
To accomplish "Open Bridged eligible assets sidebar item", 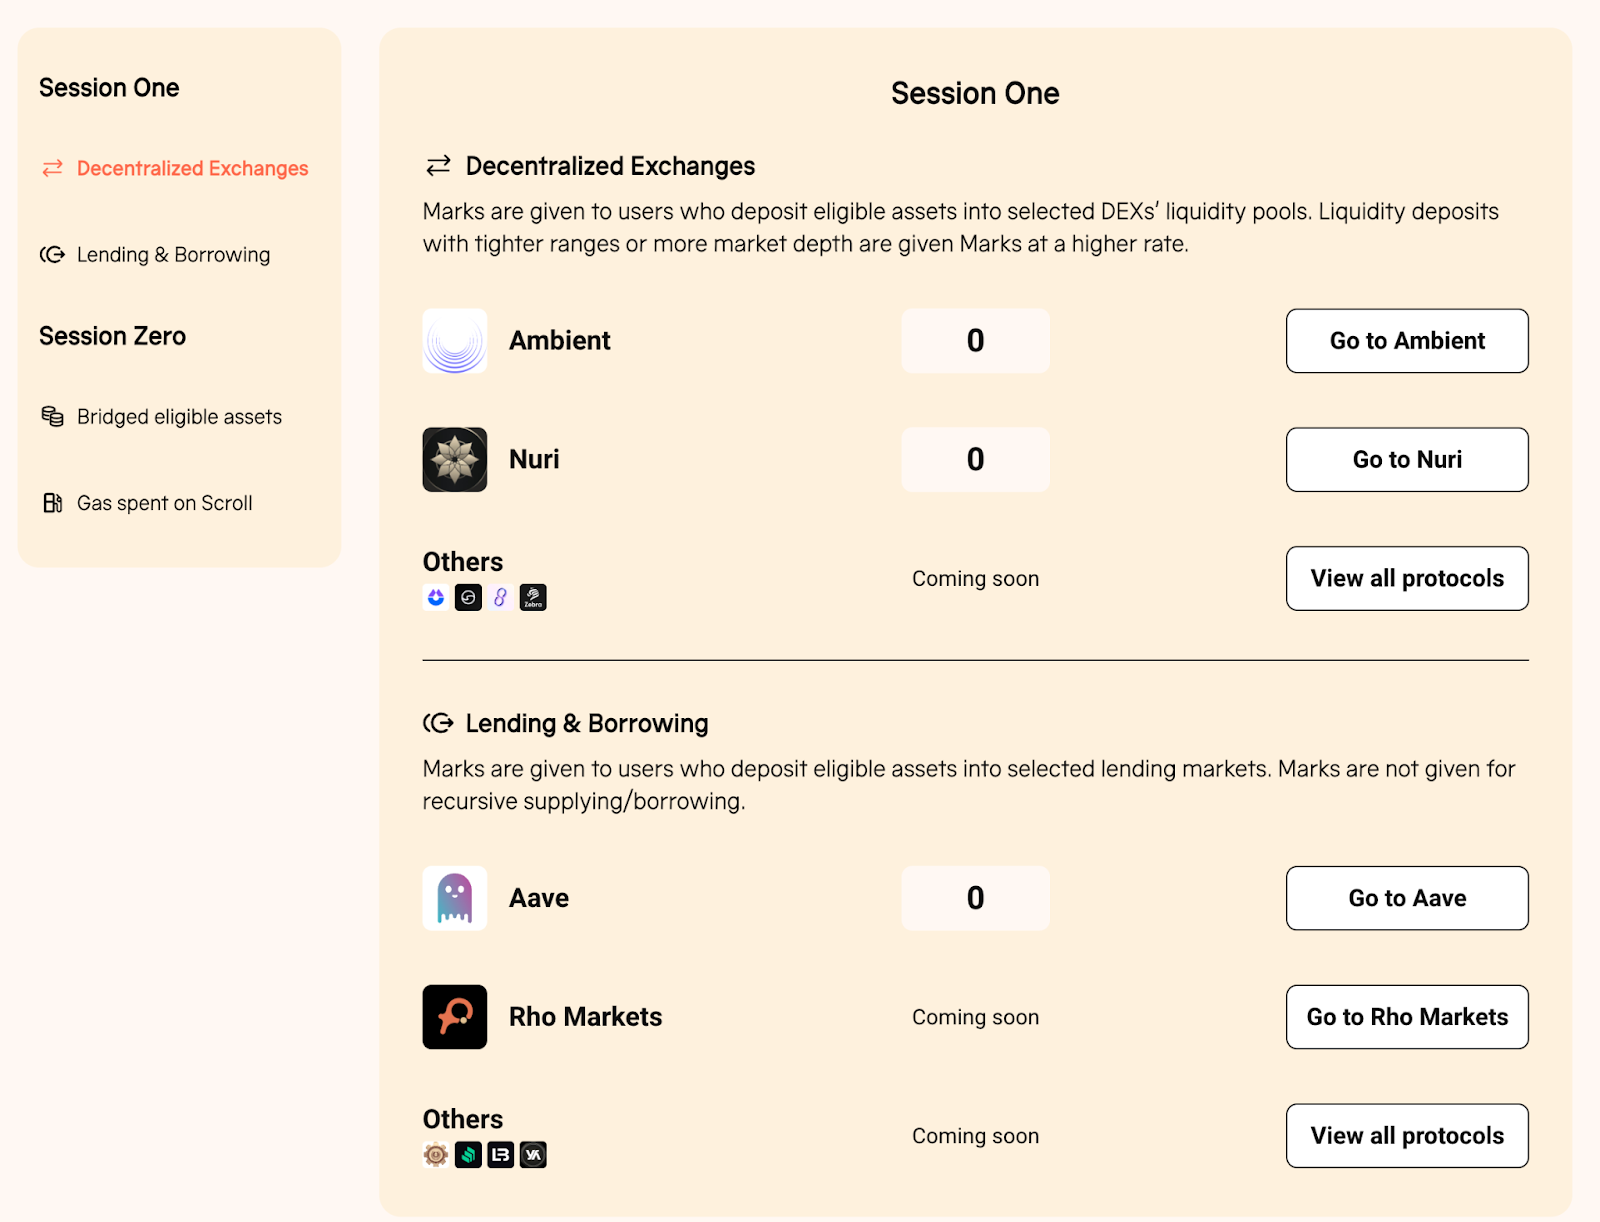I will [161, 417].
